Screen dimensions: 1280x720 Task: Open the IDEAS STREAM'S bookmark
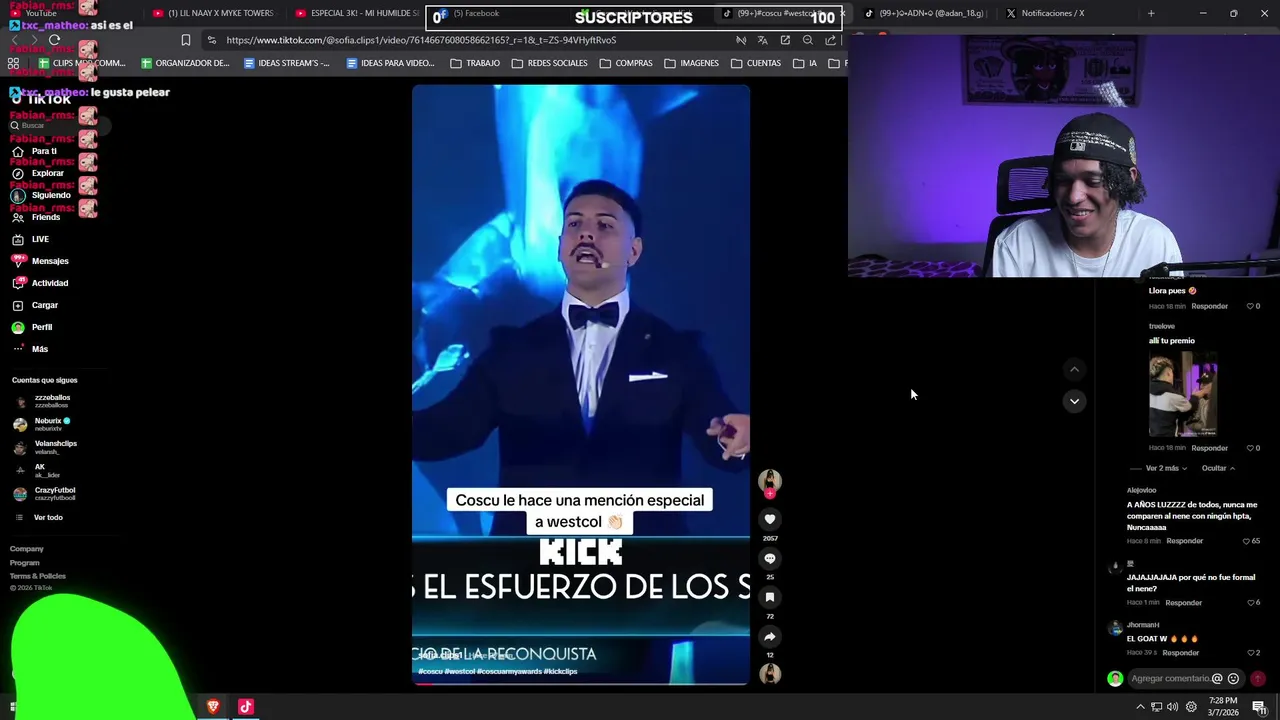tap(286, 63)
